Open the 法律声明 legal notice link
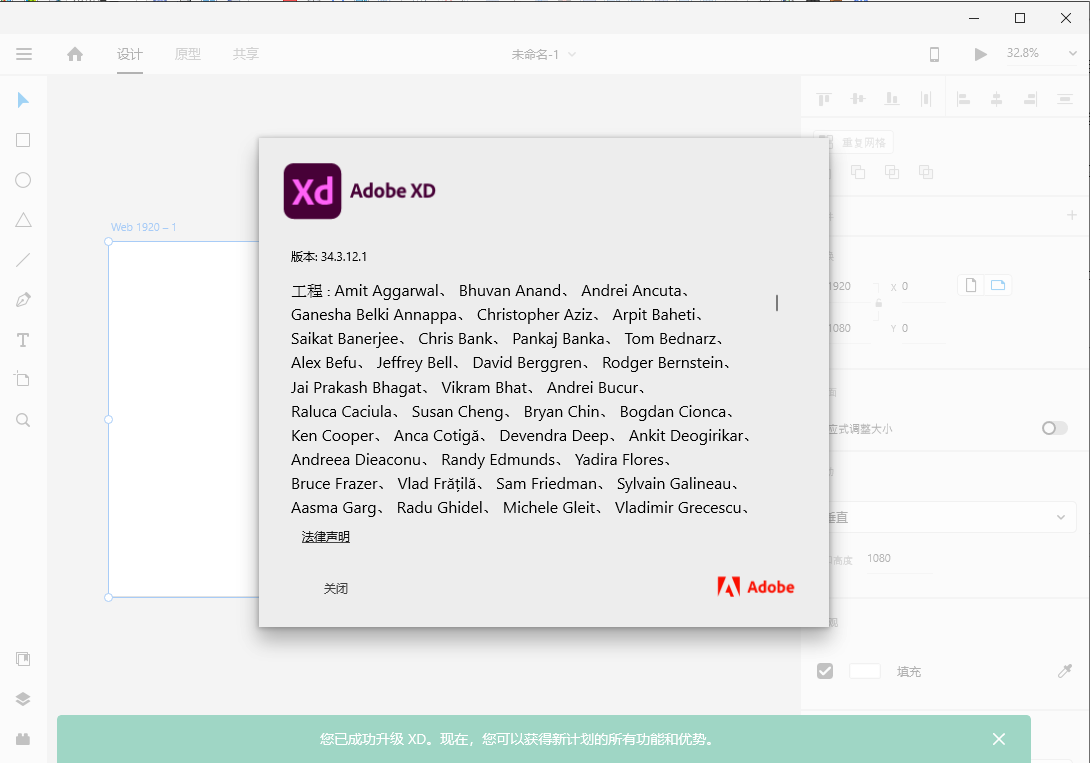The height and width of the screenshot is (763, 1090). click(x=325, y=537)
